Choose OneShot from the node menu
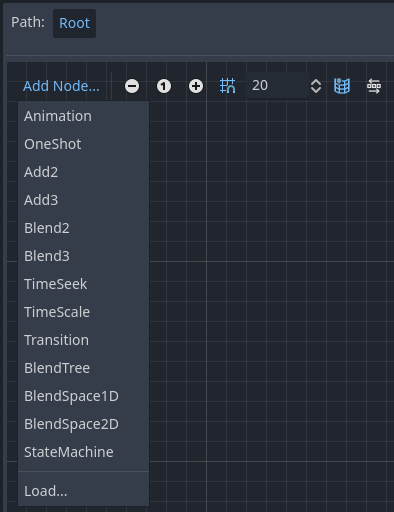 click(84, 144)
